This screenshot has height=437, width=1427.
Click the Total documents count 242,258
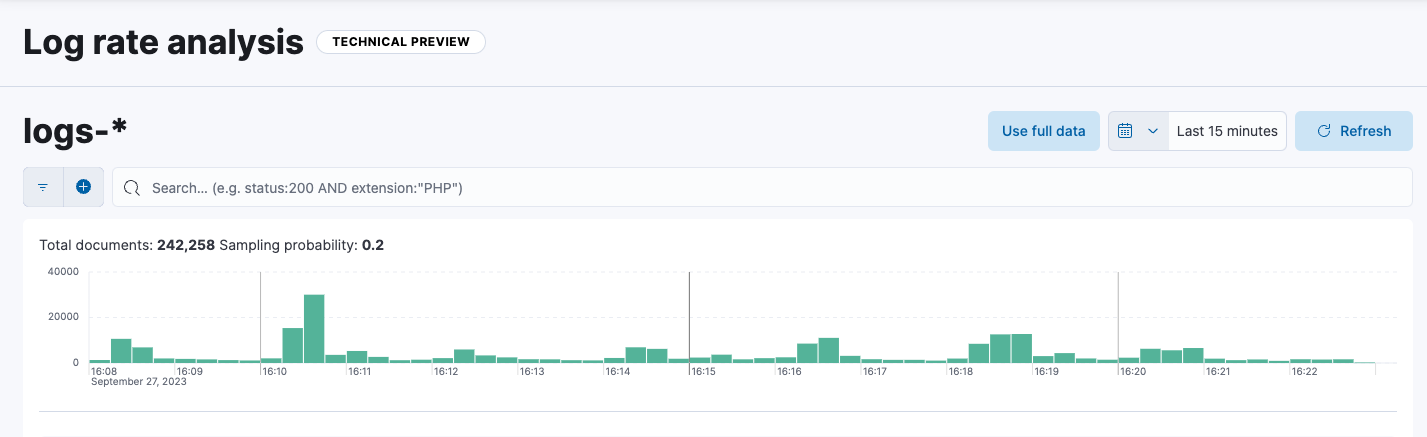click(186, 245)
